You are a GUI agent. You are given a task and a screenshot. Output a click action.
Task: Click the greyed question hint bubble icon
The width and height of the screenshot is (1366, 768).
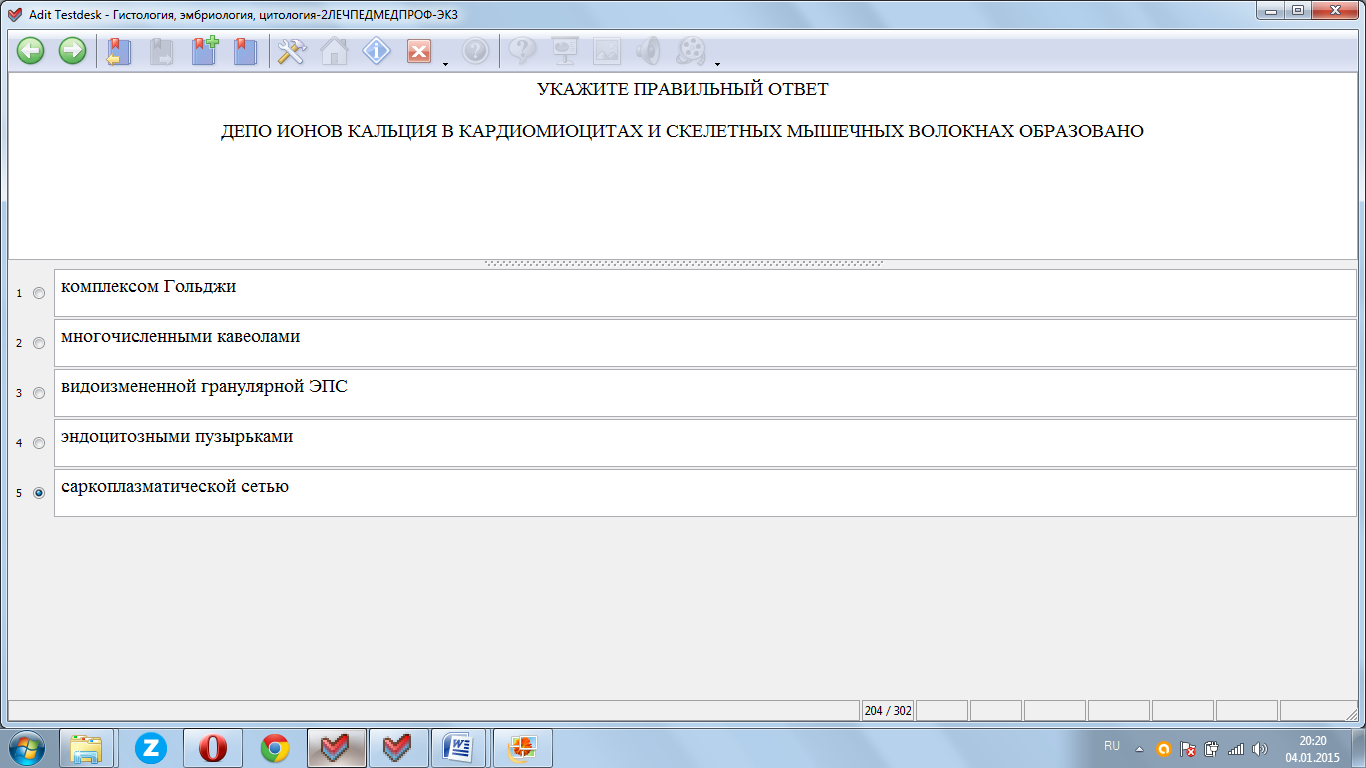523,51
